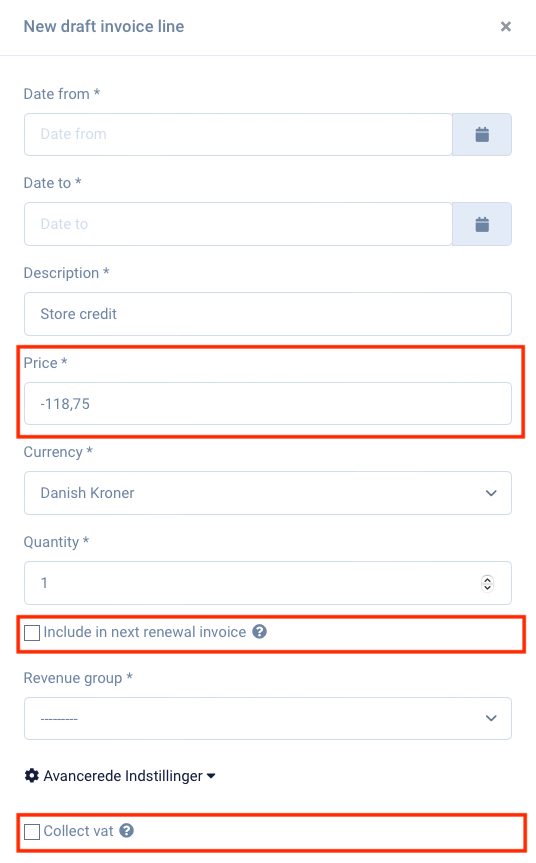Click help icon next to Collect vat
The width and height of the screenshot is (536, 863).
pos(127,831)
